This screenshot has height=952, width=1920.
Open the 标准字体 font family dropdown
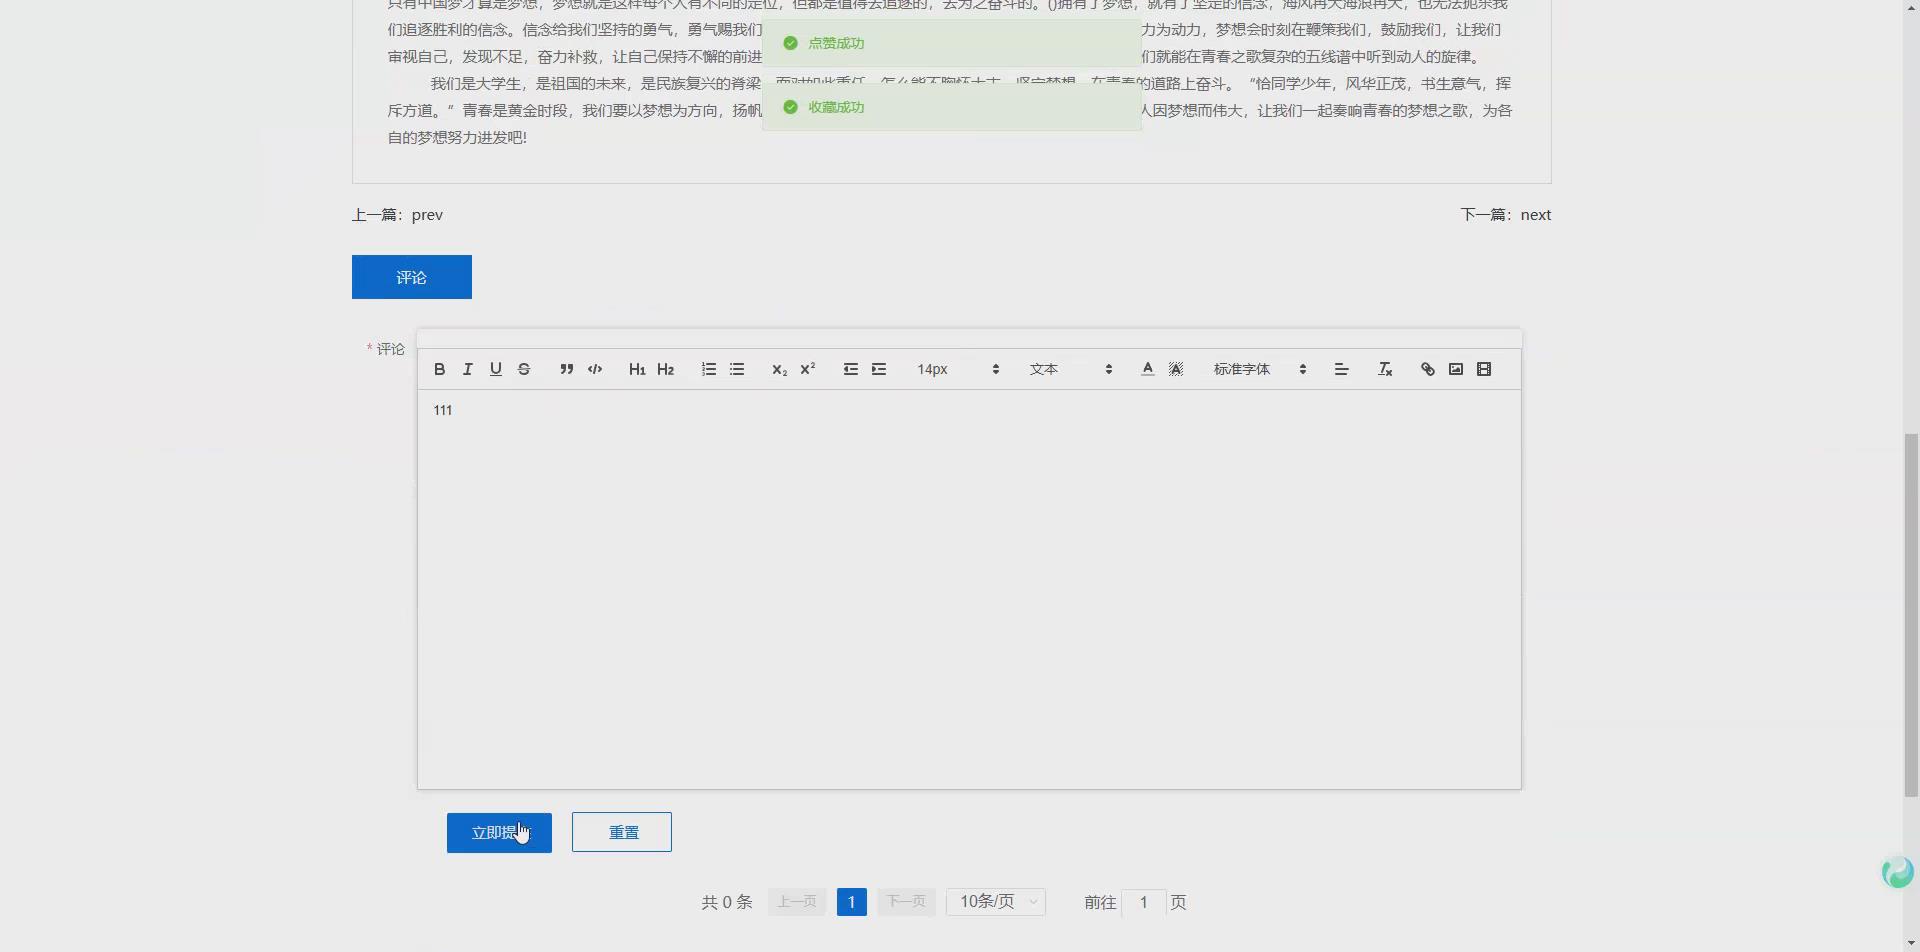click(1255, 369)
